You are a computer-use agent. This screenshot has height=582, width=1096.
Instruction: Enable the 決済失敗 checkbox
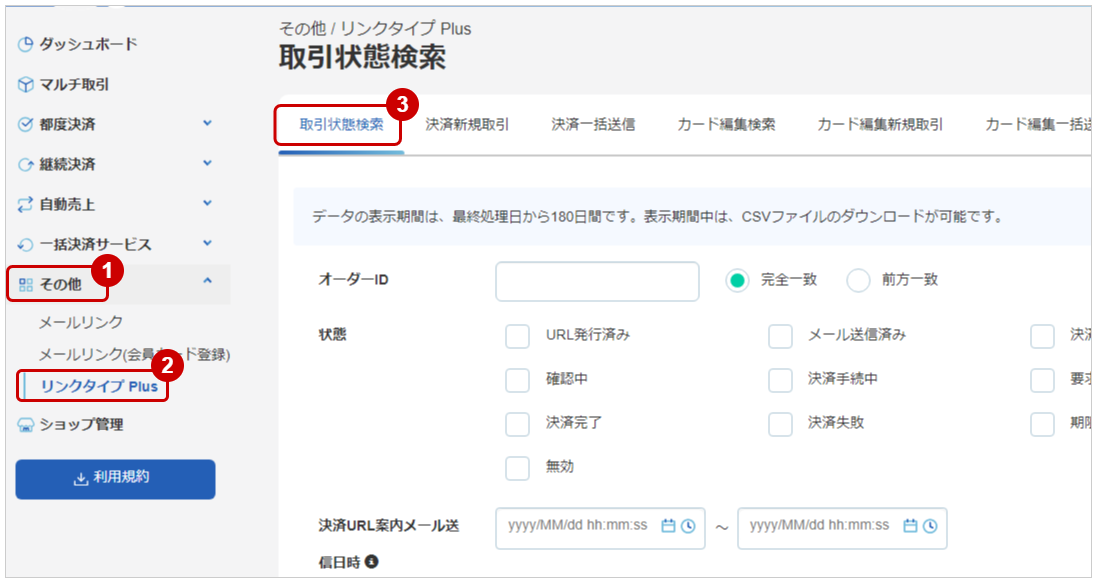point(780,424)
